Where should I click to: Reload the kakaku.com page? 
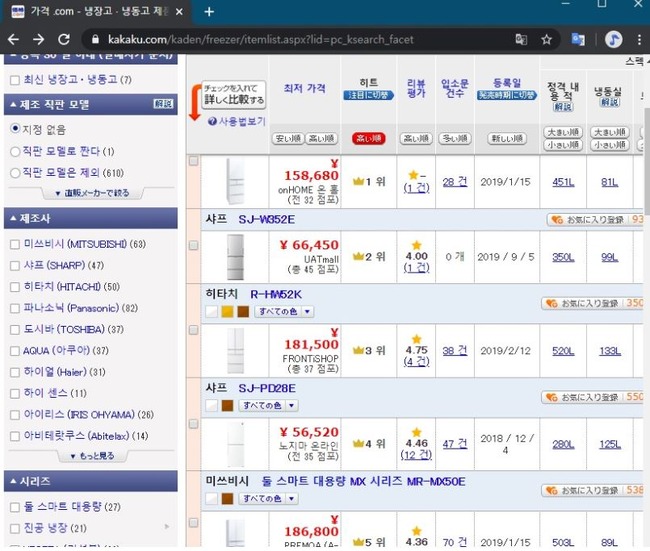click(x=64, y=39)
